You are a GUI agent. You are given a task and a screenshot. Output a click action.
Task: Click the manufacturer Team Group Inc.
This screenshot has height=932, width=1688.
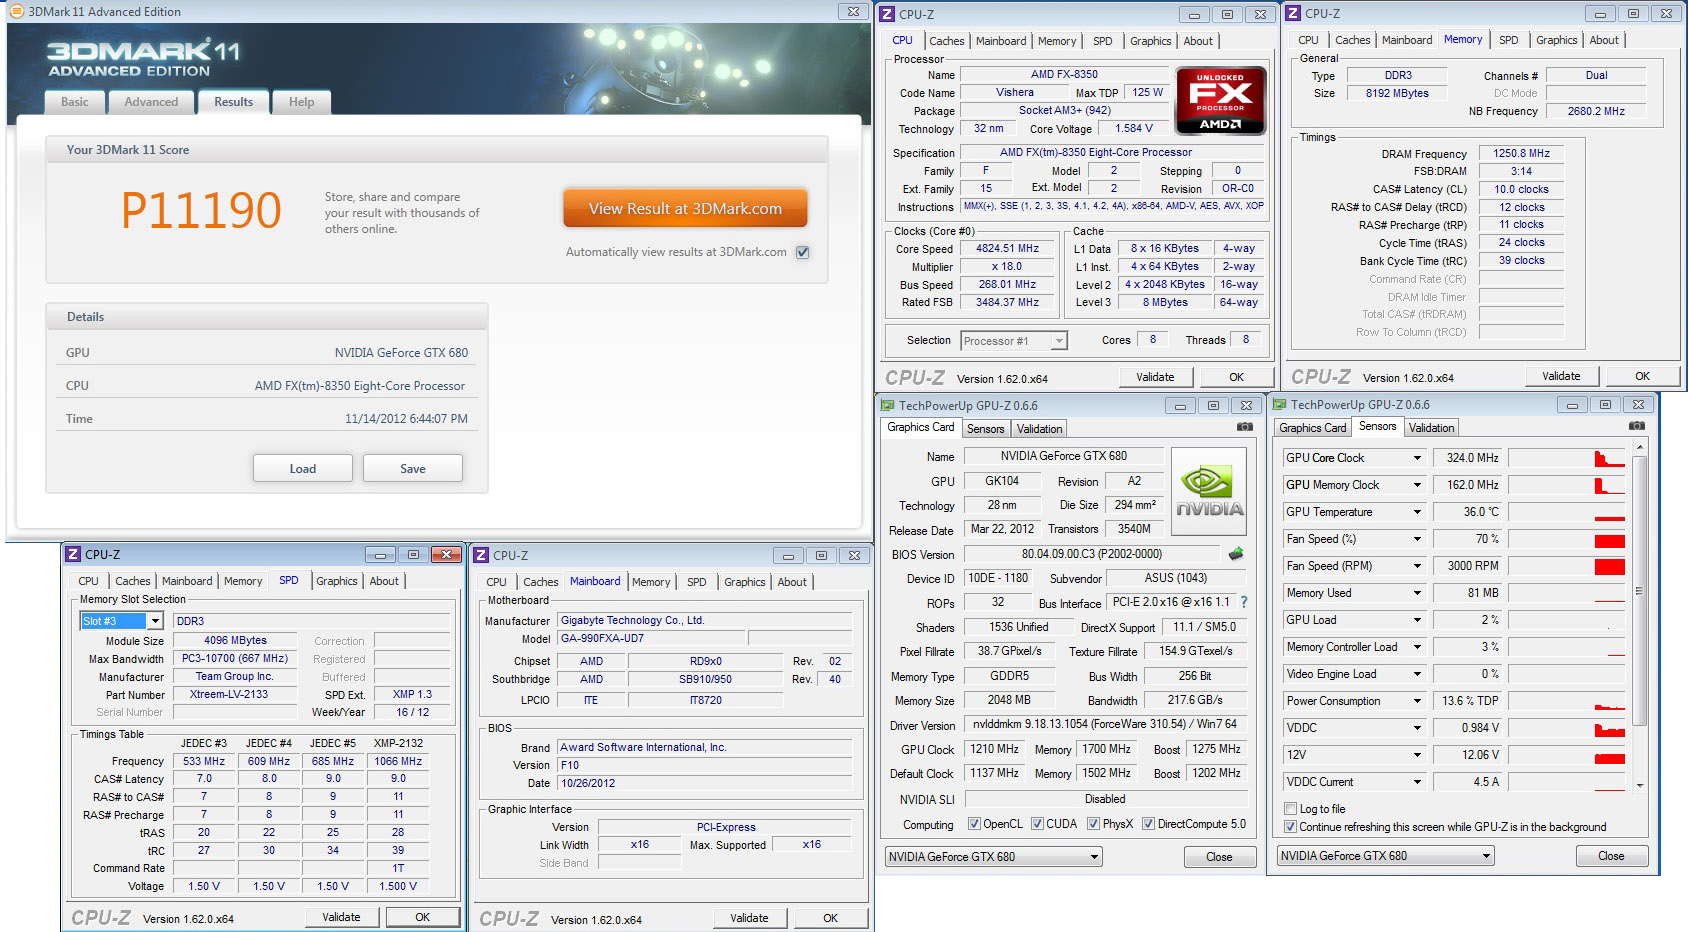tap(235, 676)
